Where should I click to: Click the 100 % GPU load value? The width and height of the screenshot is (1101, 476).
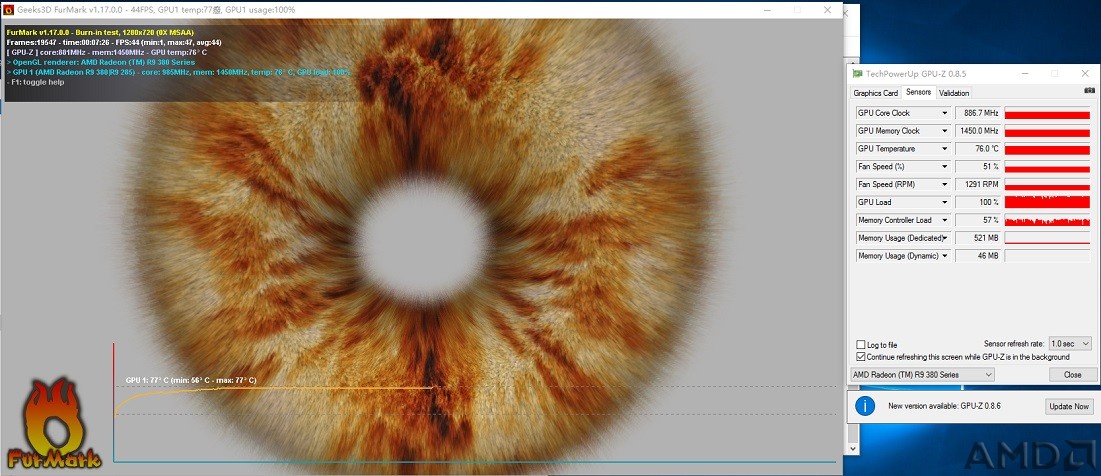click(x=978, y=202)
